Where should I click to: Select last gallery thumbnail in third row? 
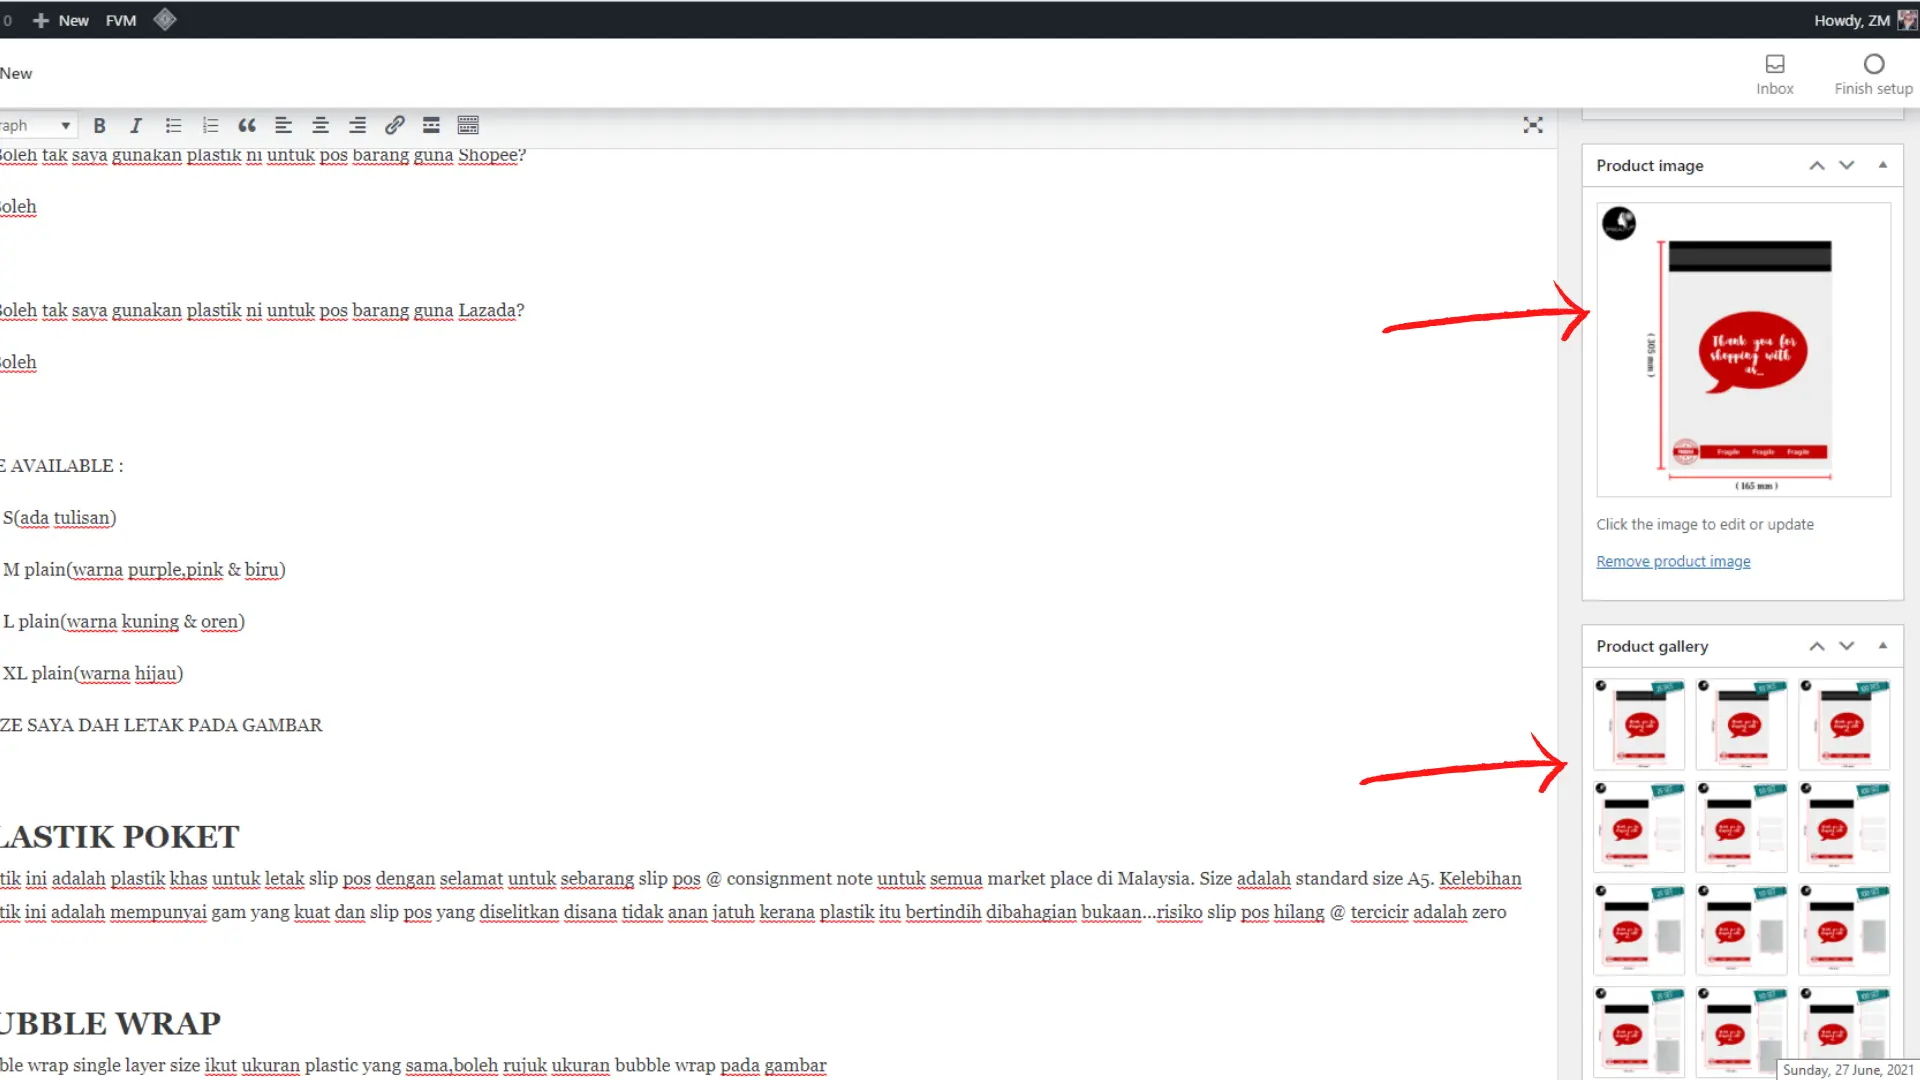pos(1844,930)
